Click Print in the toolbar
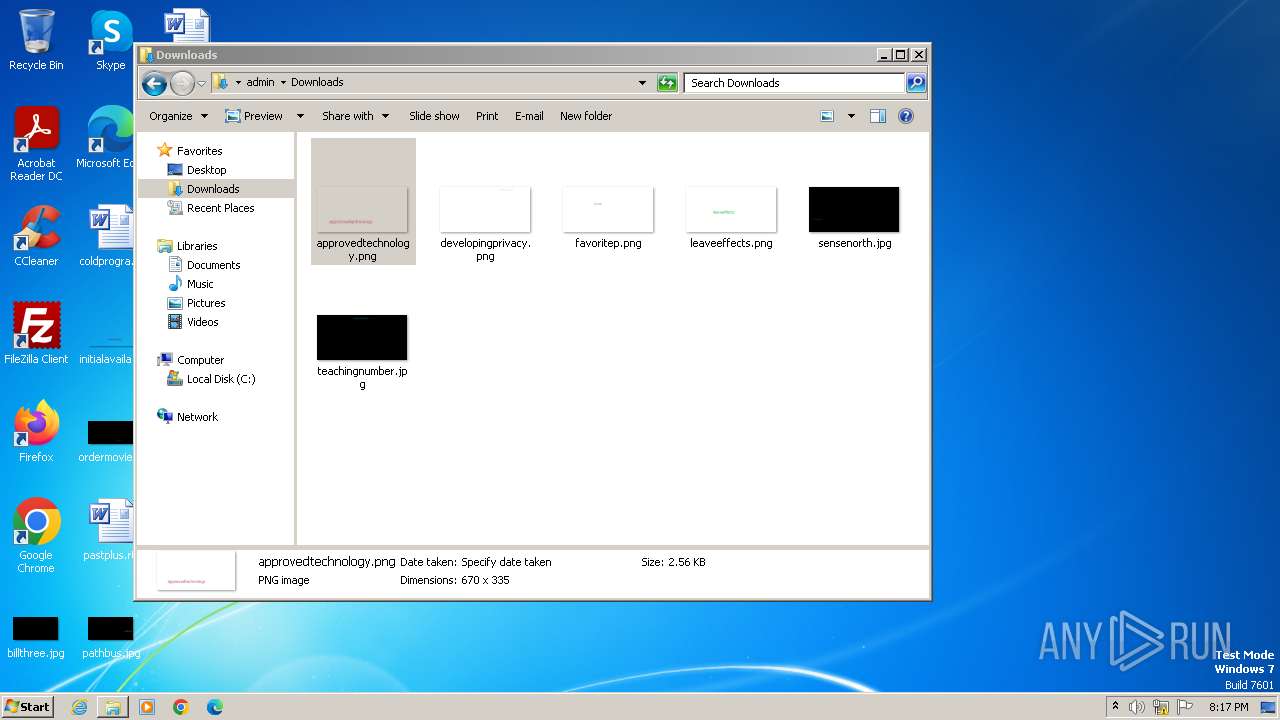This screenshot has width=1280, height=720. coord(487,116)
